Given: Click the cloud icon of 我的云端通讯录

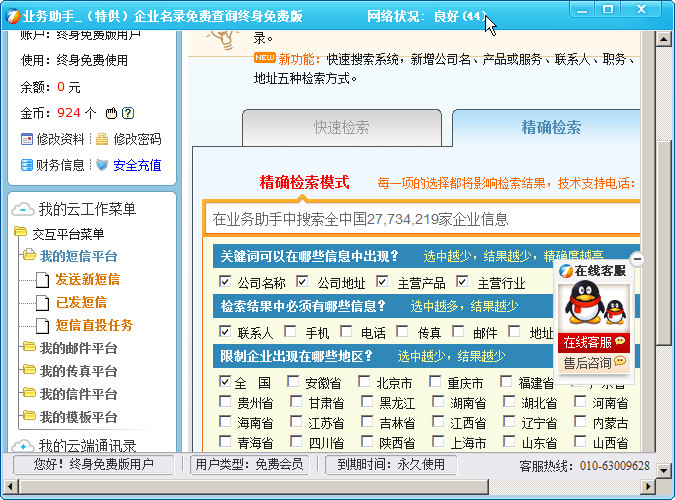Looking at the screenshot, I should (23, 446).
